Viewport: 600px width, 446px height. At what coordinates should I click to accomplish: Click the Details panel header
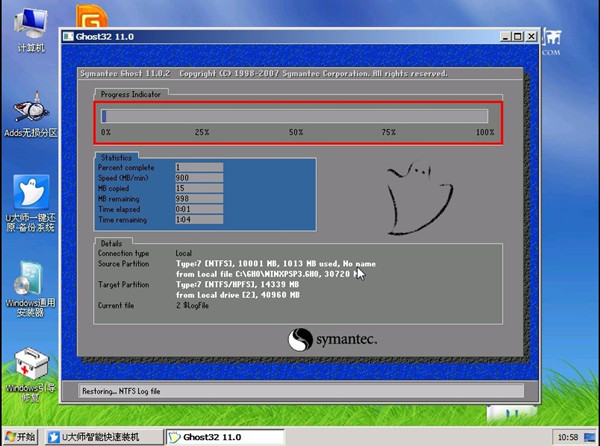pyautogui.click(x=110, y=243)
